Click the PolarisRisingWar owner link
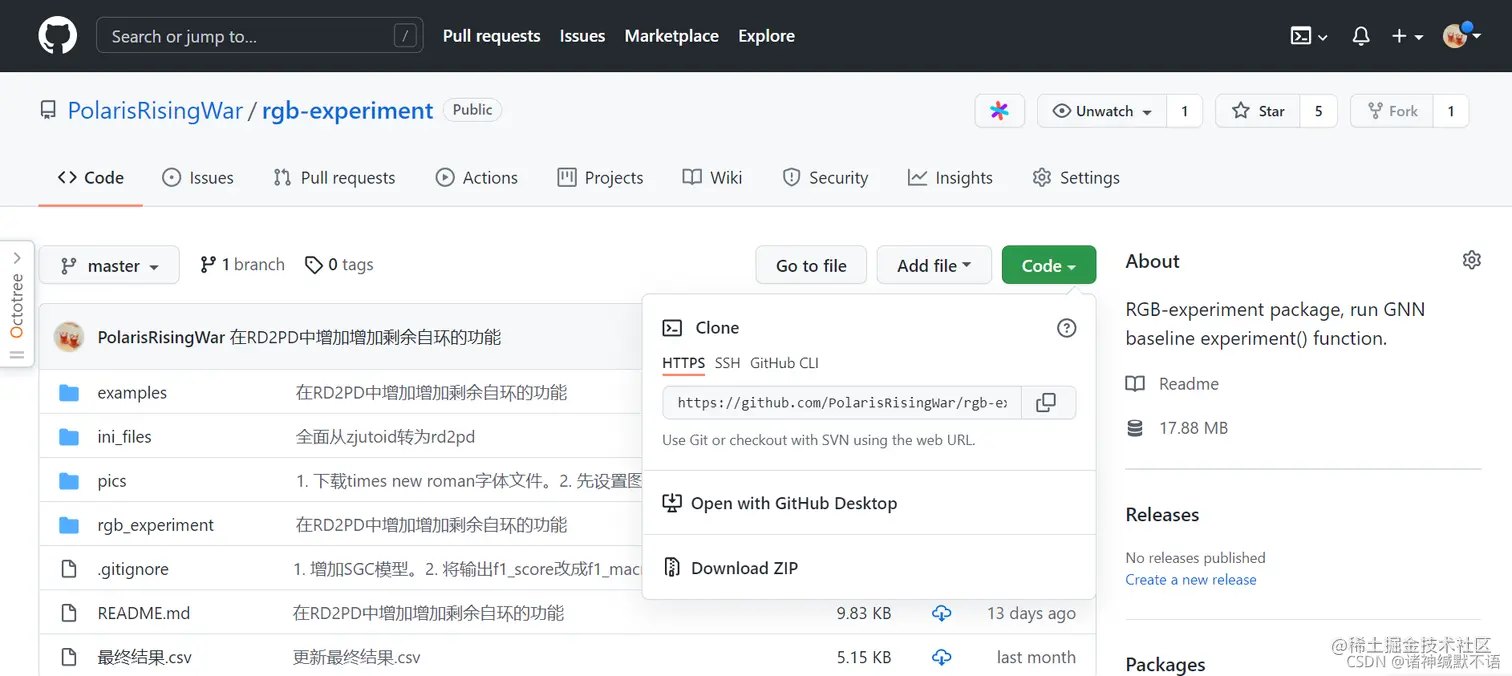This screenshot has width=1512, height=676. click(155, 111)
